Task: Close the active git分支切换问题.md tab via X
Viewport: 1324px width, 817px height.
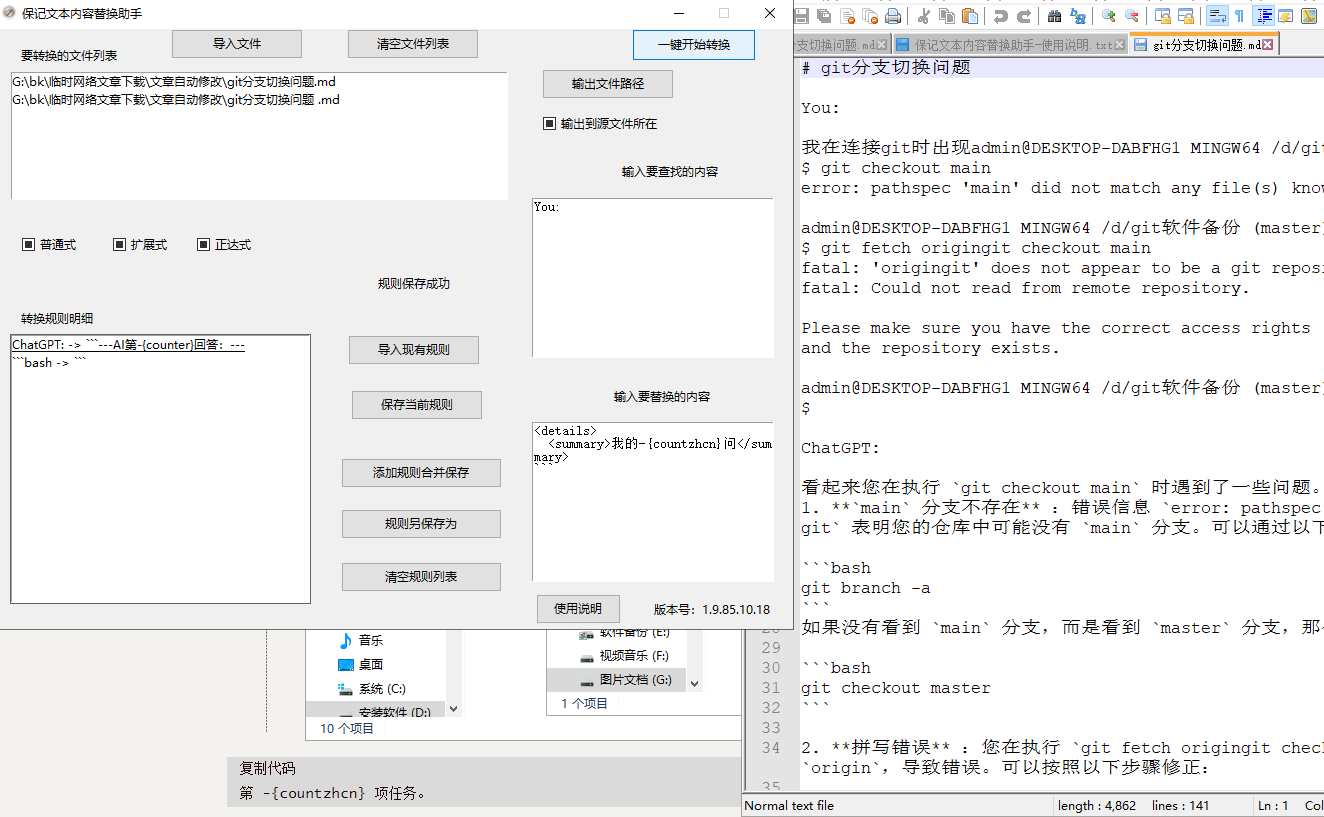Action: tap(1267, 45)
